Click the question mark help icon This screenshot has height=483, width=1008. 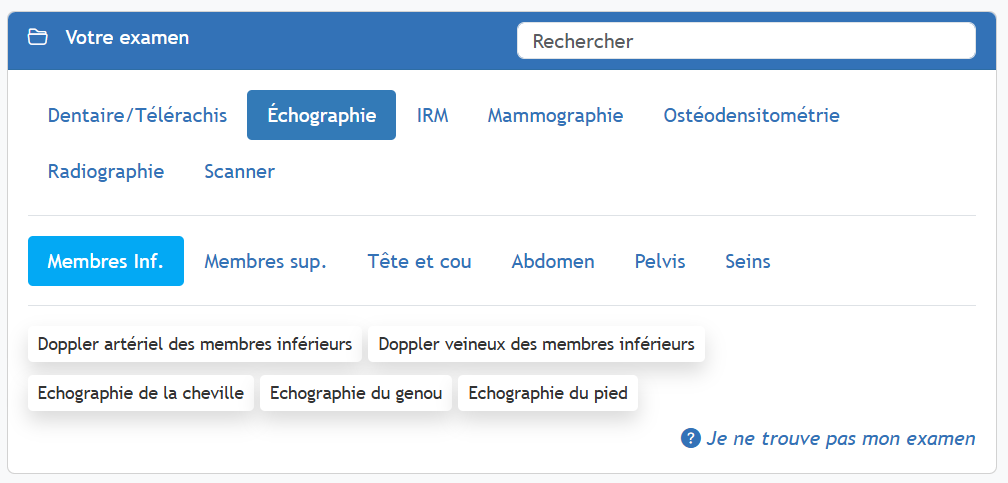click(x=690, y=438)
